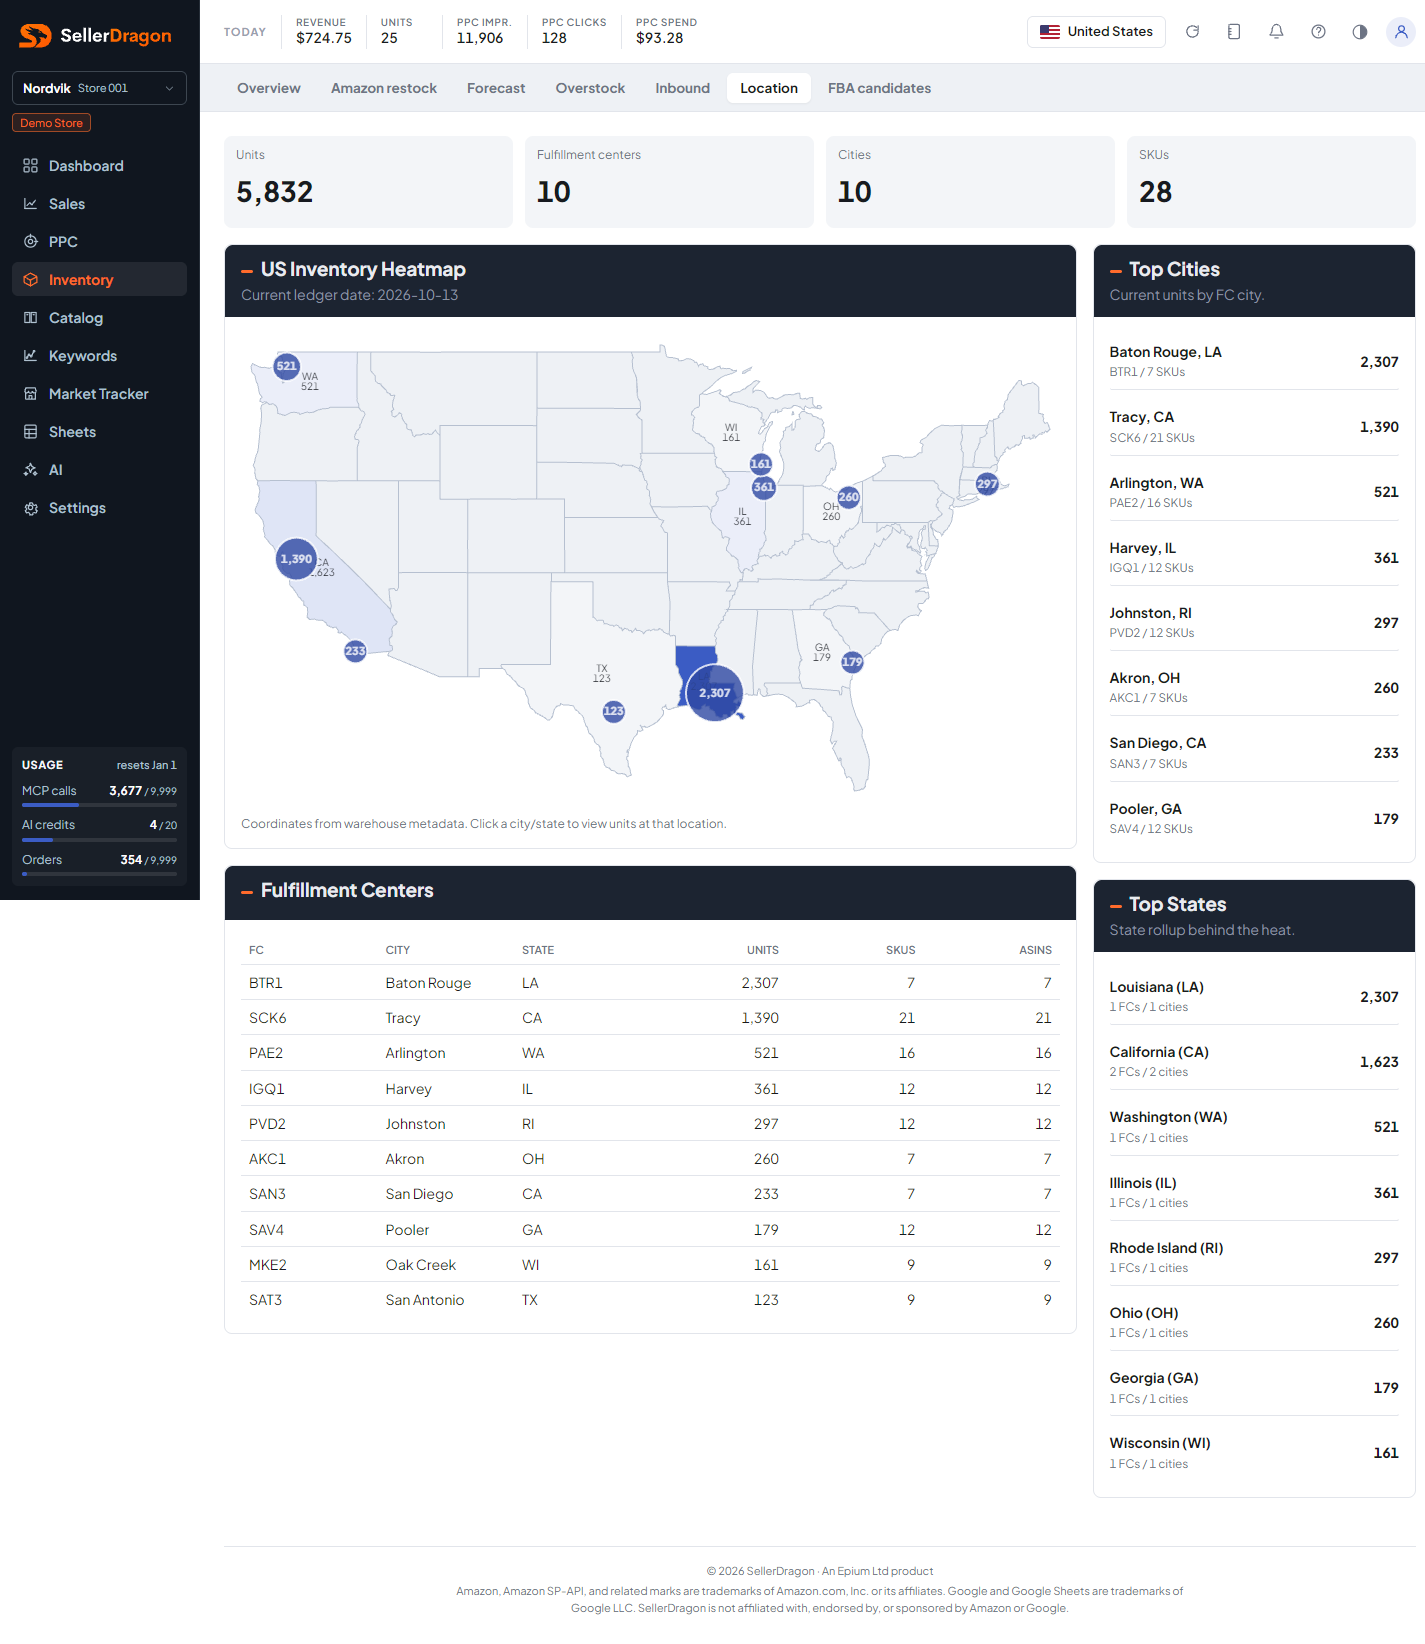Open the Sheets table icon
The height and width of the screenshot is (1644, 1425).
31,432
